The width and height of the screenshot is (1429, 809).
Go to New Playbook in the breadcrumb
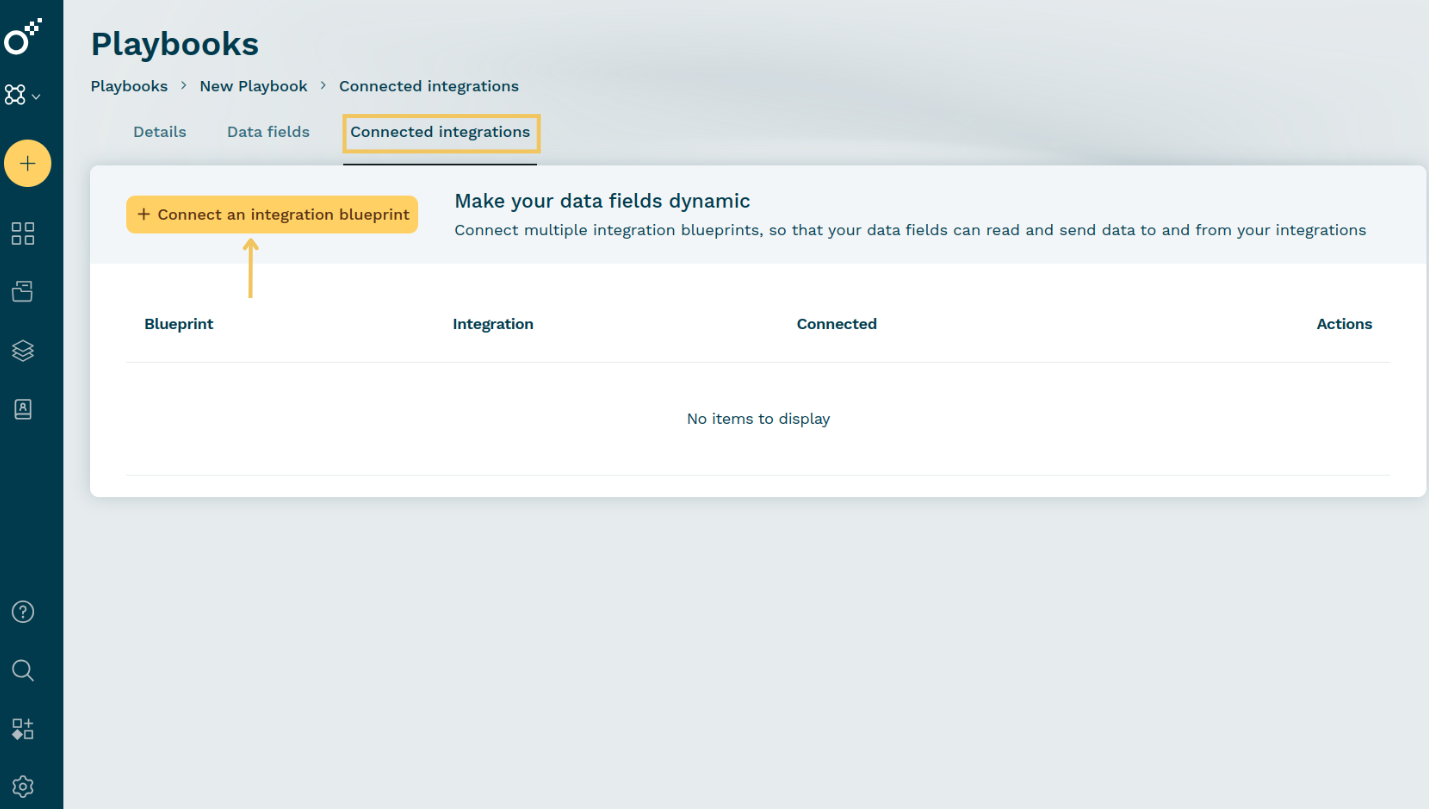tap(253, 86)
